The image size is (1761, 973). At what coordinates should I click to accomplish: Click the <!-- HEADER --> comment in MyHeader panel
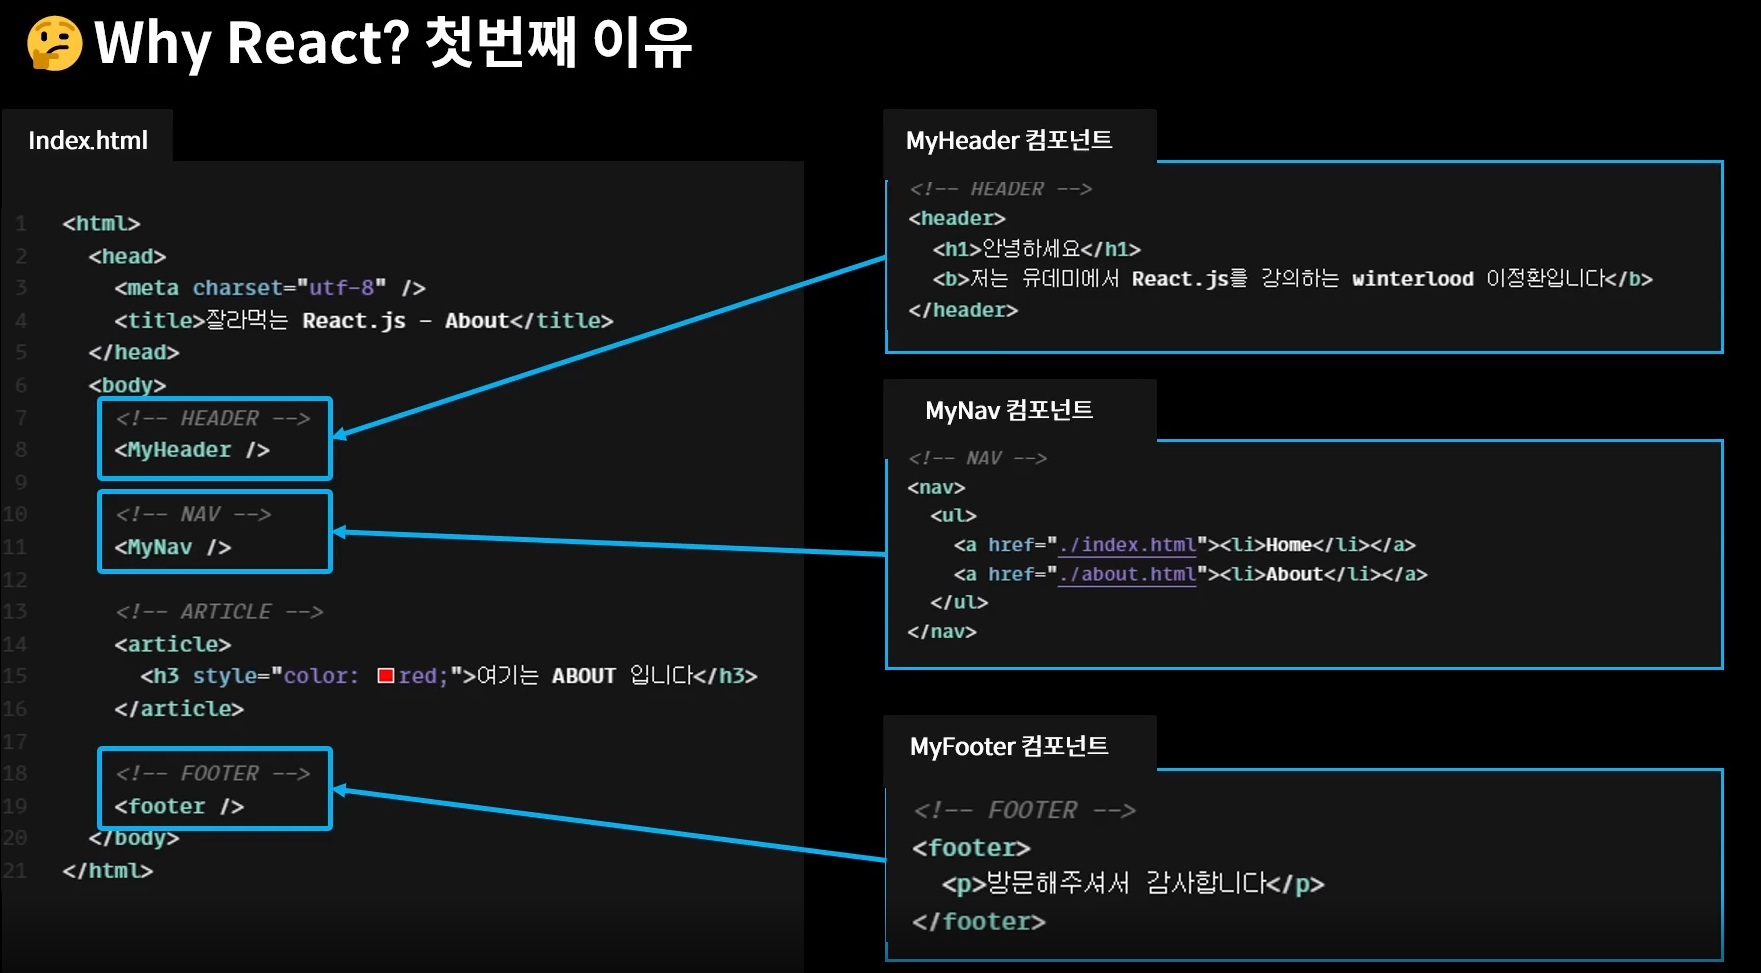pos(1000,189)
